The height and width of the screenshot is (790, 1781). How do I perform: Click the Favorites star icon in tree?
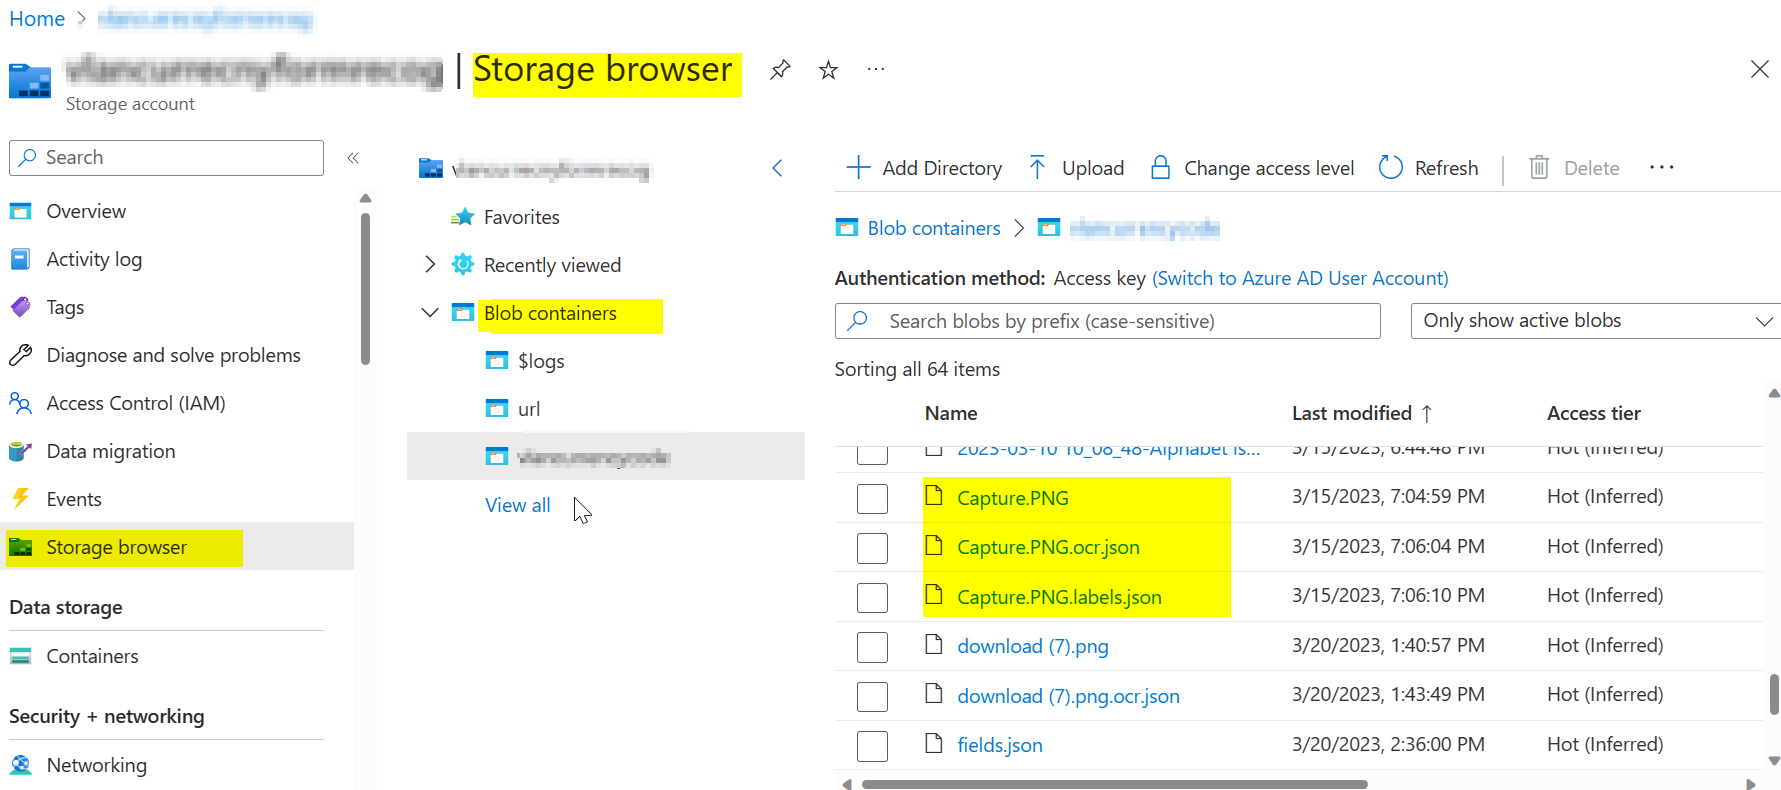pyautogui.click(x=462, y=217)
